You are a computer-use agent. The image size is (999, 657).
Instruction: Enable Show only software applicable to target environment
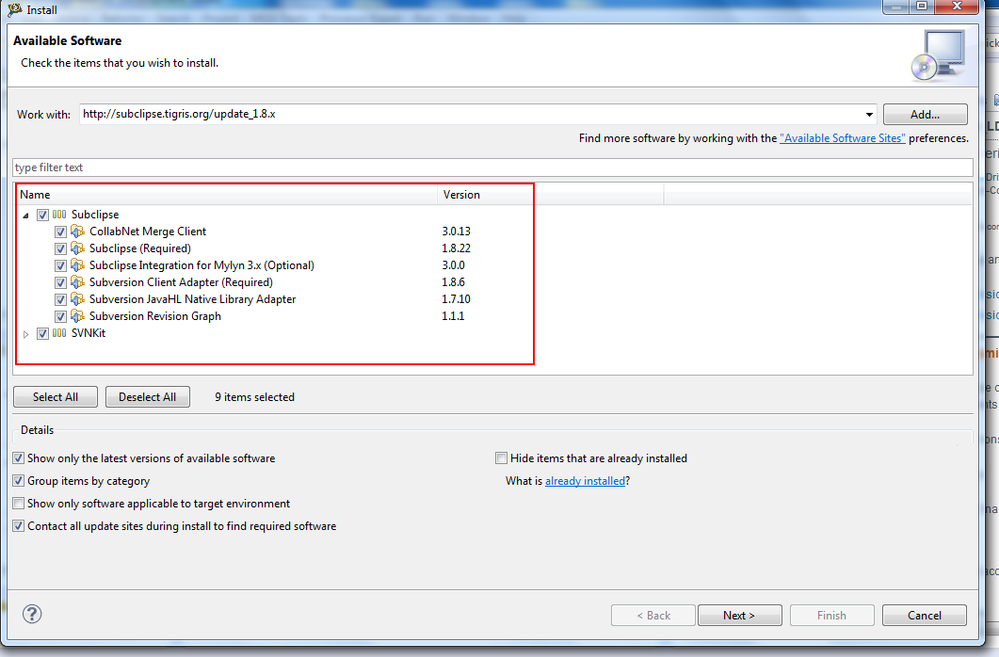tap(18, 503)
